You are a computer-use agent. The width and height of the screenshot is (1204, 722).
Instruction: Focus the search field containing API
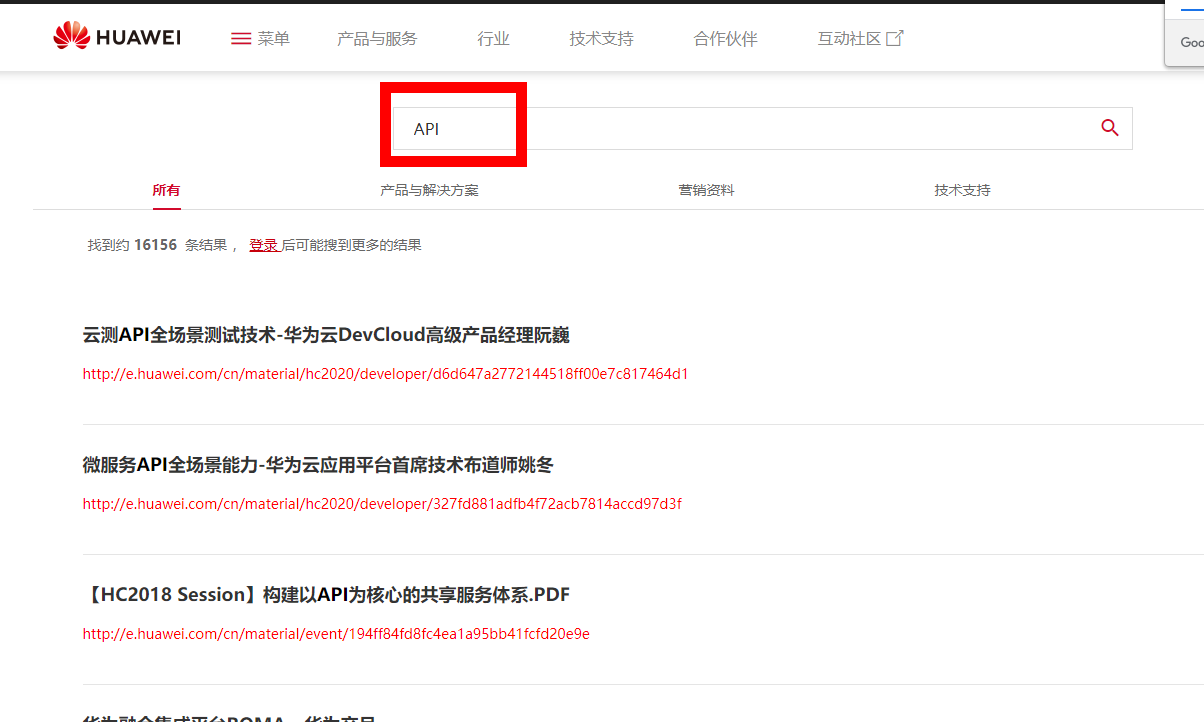pyautogui.click(x=762, y=129)
